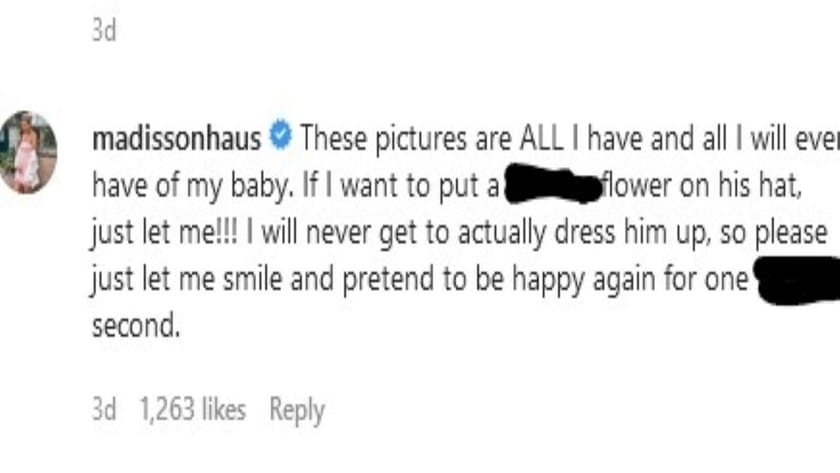This screenshot has height=473, width=840.
Task: Click the blue verified badge
Action: point(281,139)
